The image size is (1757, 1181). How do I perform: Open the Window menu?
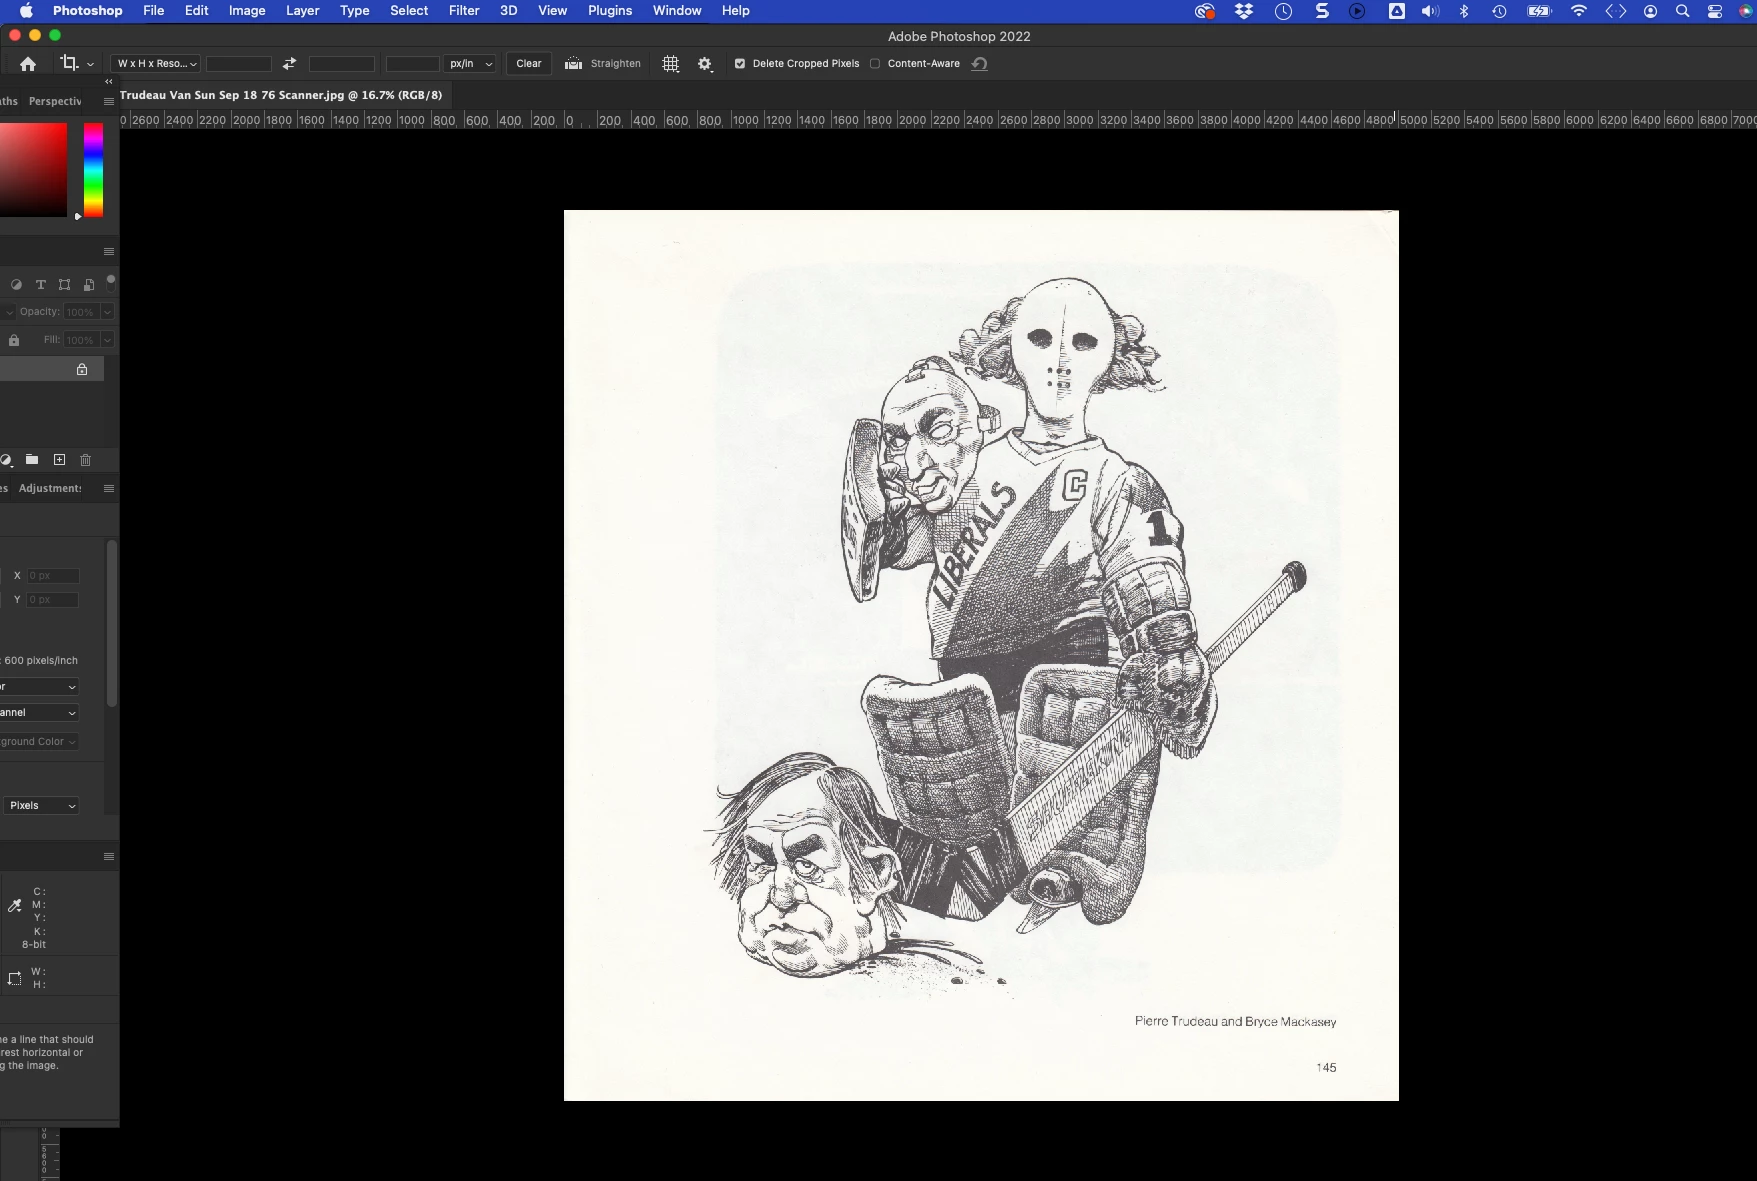coord(677,11)
